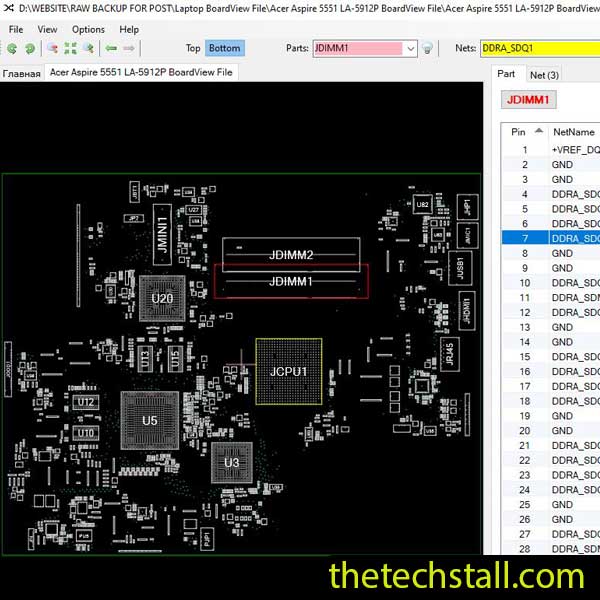Select pin 3 GND row

(x=551, y=179)
